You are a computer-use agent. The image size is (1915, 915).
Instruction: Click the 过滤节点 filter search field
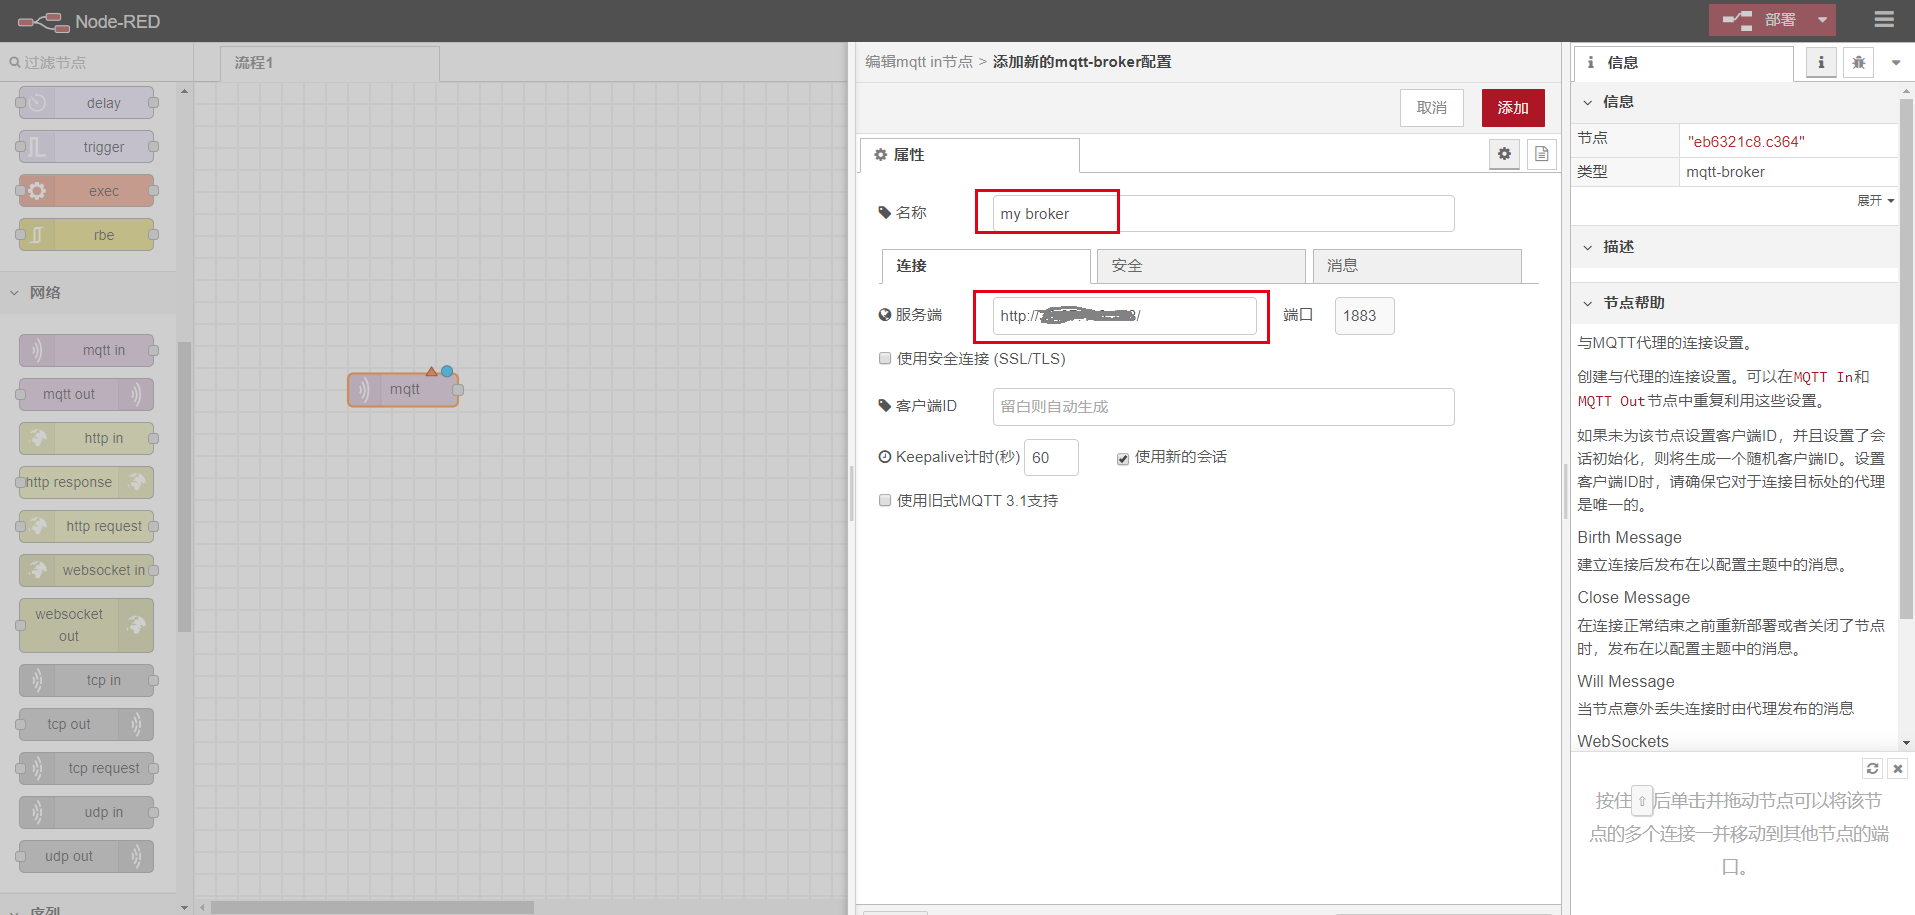(97, 62)
